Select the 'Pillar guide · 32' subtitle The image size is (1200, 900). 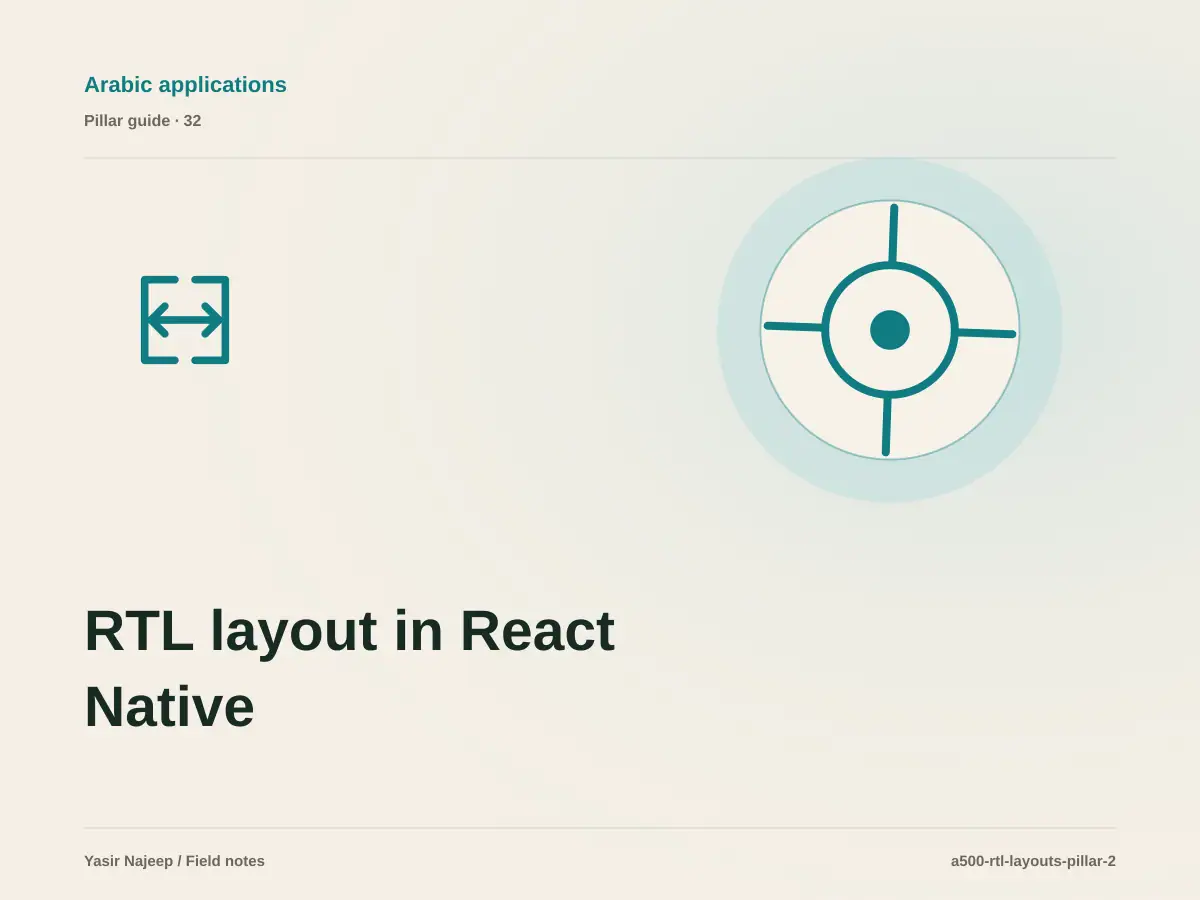pos(142,121)
